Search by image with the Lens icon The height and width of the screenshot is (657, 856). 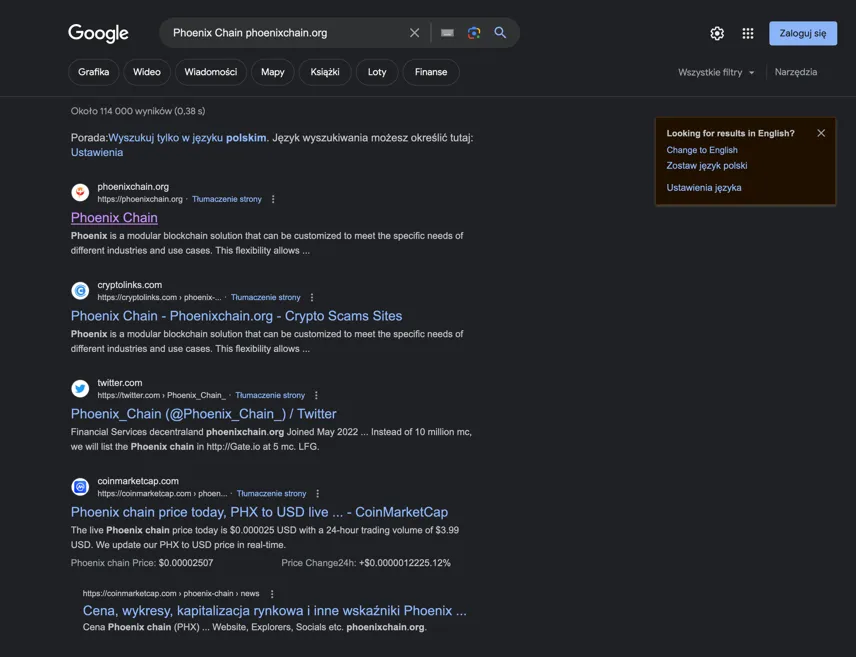click(474, 33)
